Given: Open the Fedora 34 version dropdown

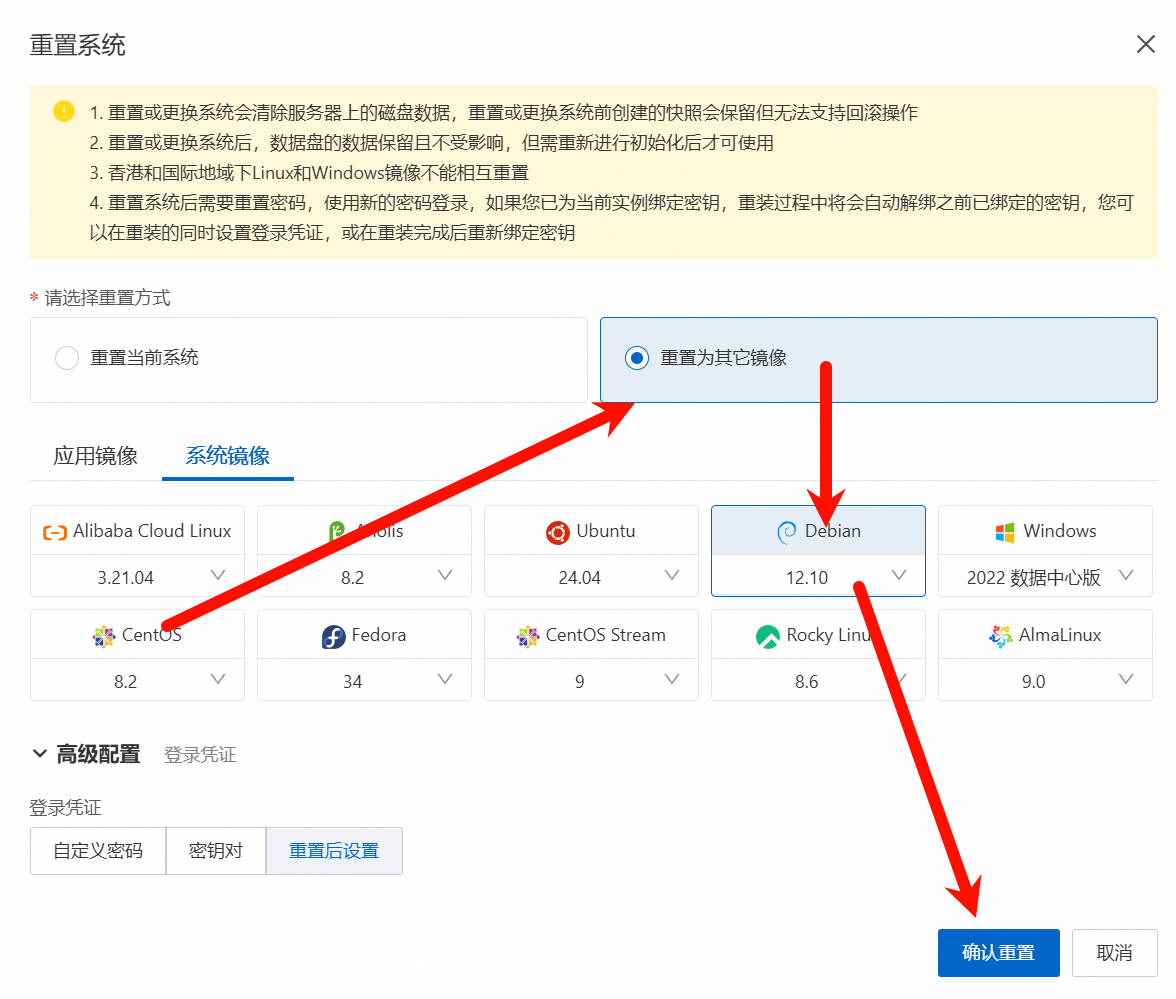Looking at the screenshot, I should (x=364, y=680).
